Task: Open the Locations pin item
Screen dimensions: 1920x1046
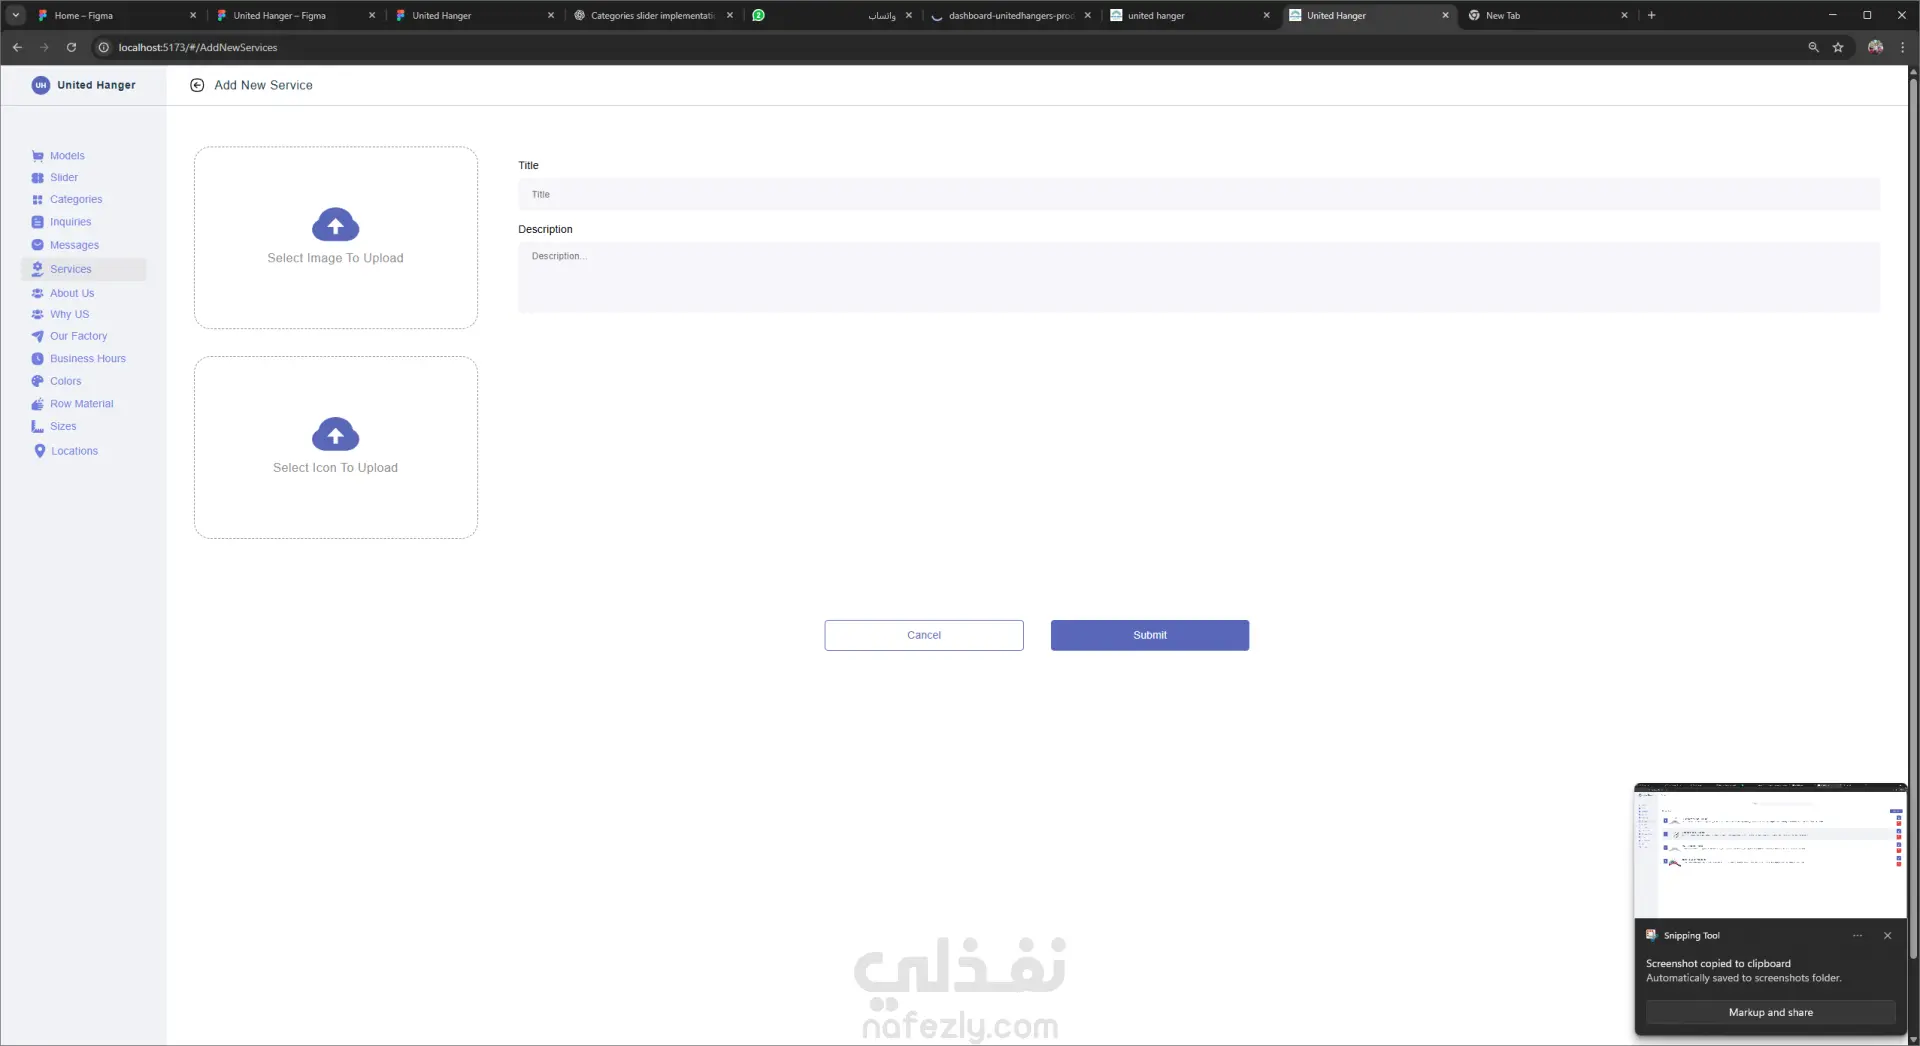Action: [x=65, y=451]
